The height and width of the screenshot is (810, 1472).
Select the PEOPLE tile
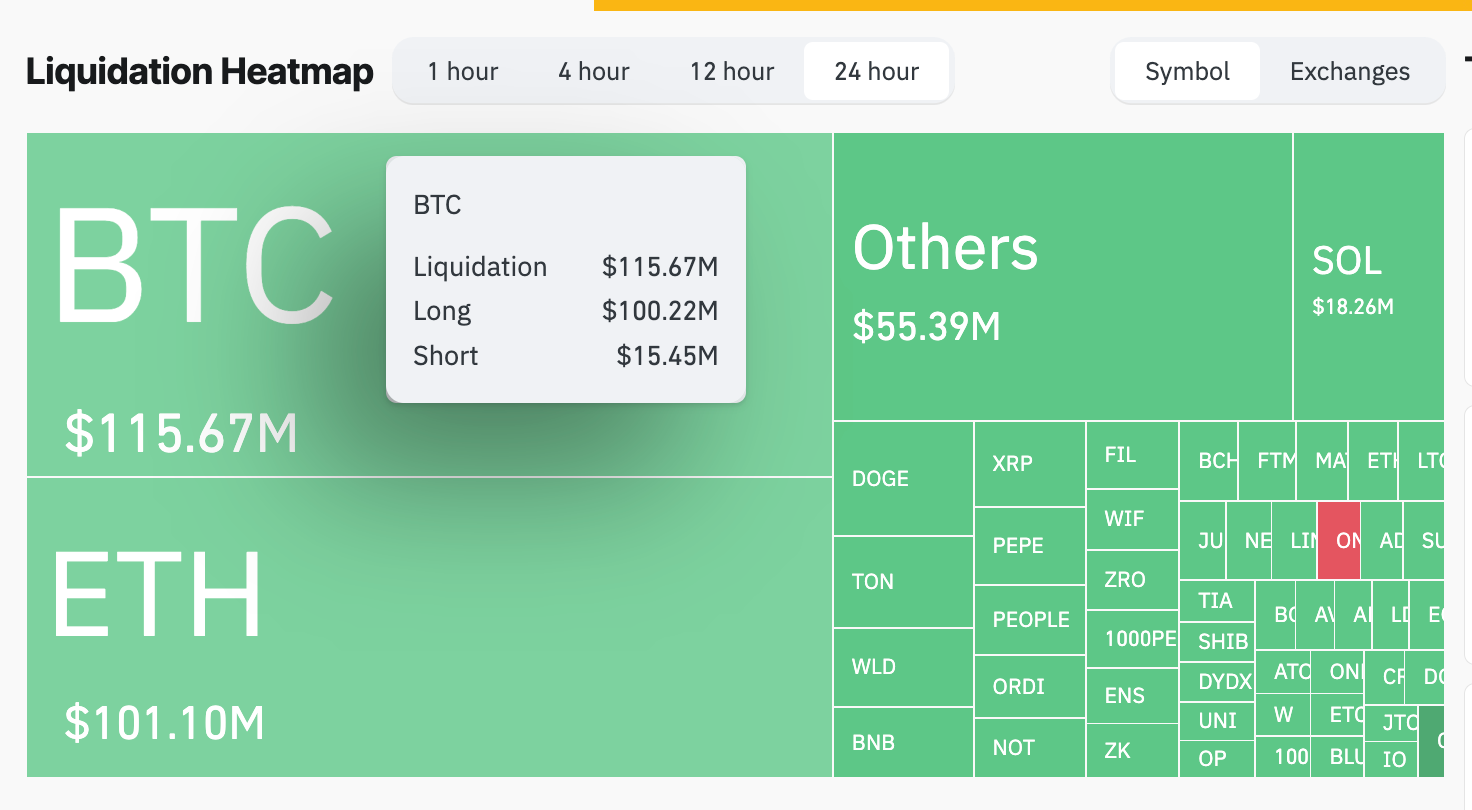(1029, 620)
